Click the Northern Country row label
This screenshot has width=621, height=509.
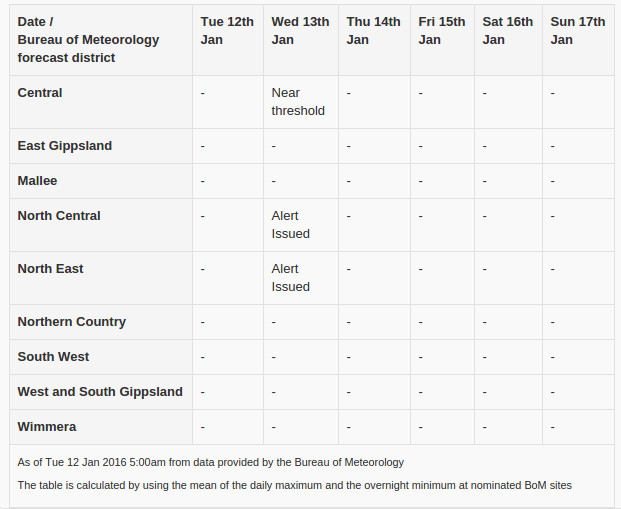pyautogui.click(x=72, y=322)
